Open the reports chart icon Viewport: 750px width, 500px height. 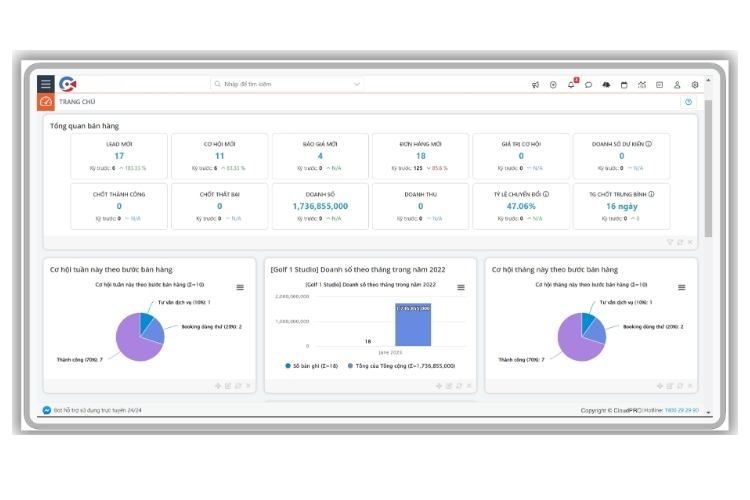coord(642,85)
